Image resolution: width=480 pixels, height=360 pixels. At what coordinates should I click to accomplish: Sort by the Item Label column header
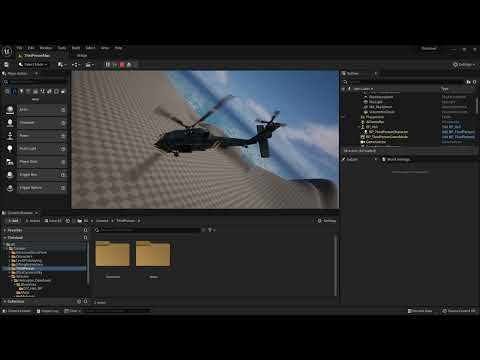tap(363, 89)
